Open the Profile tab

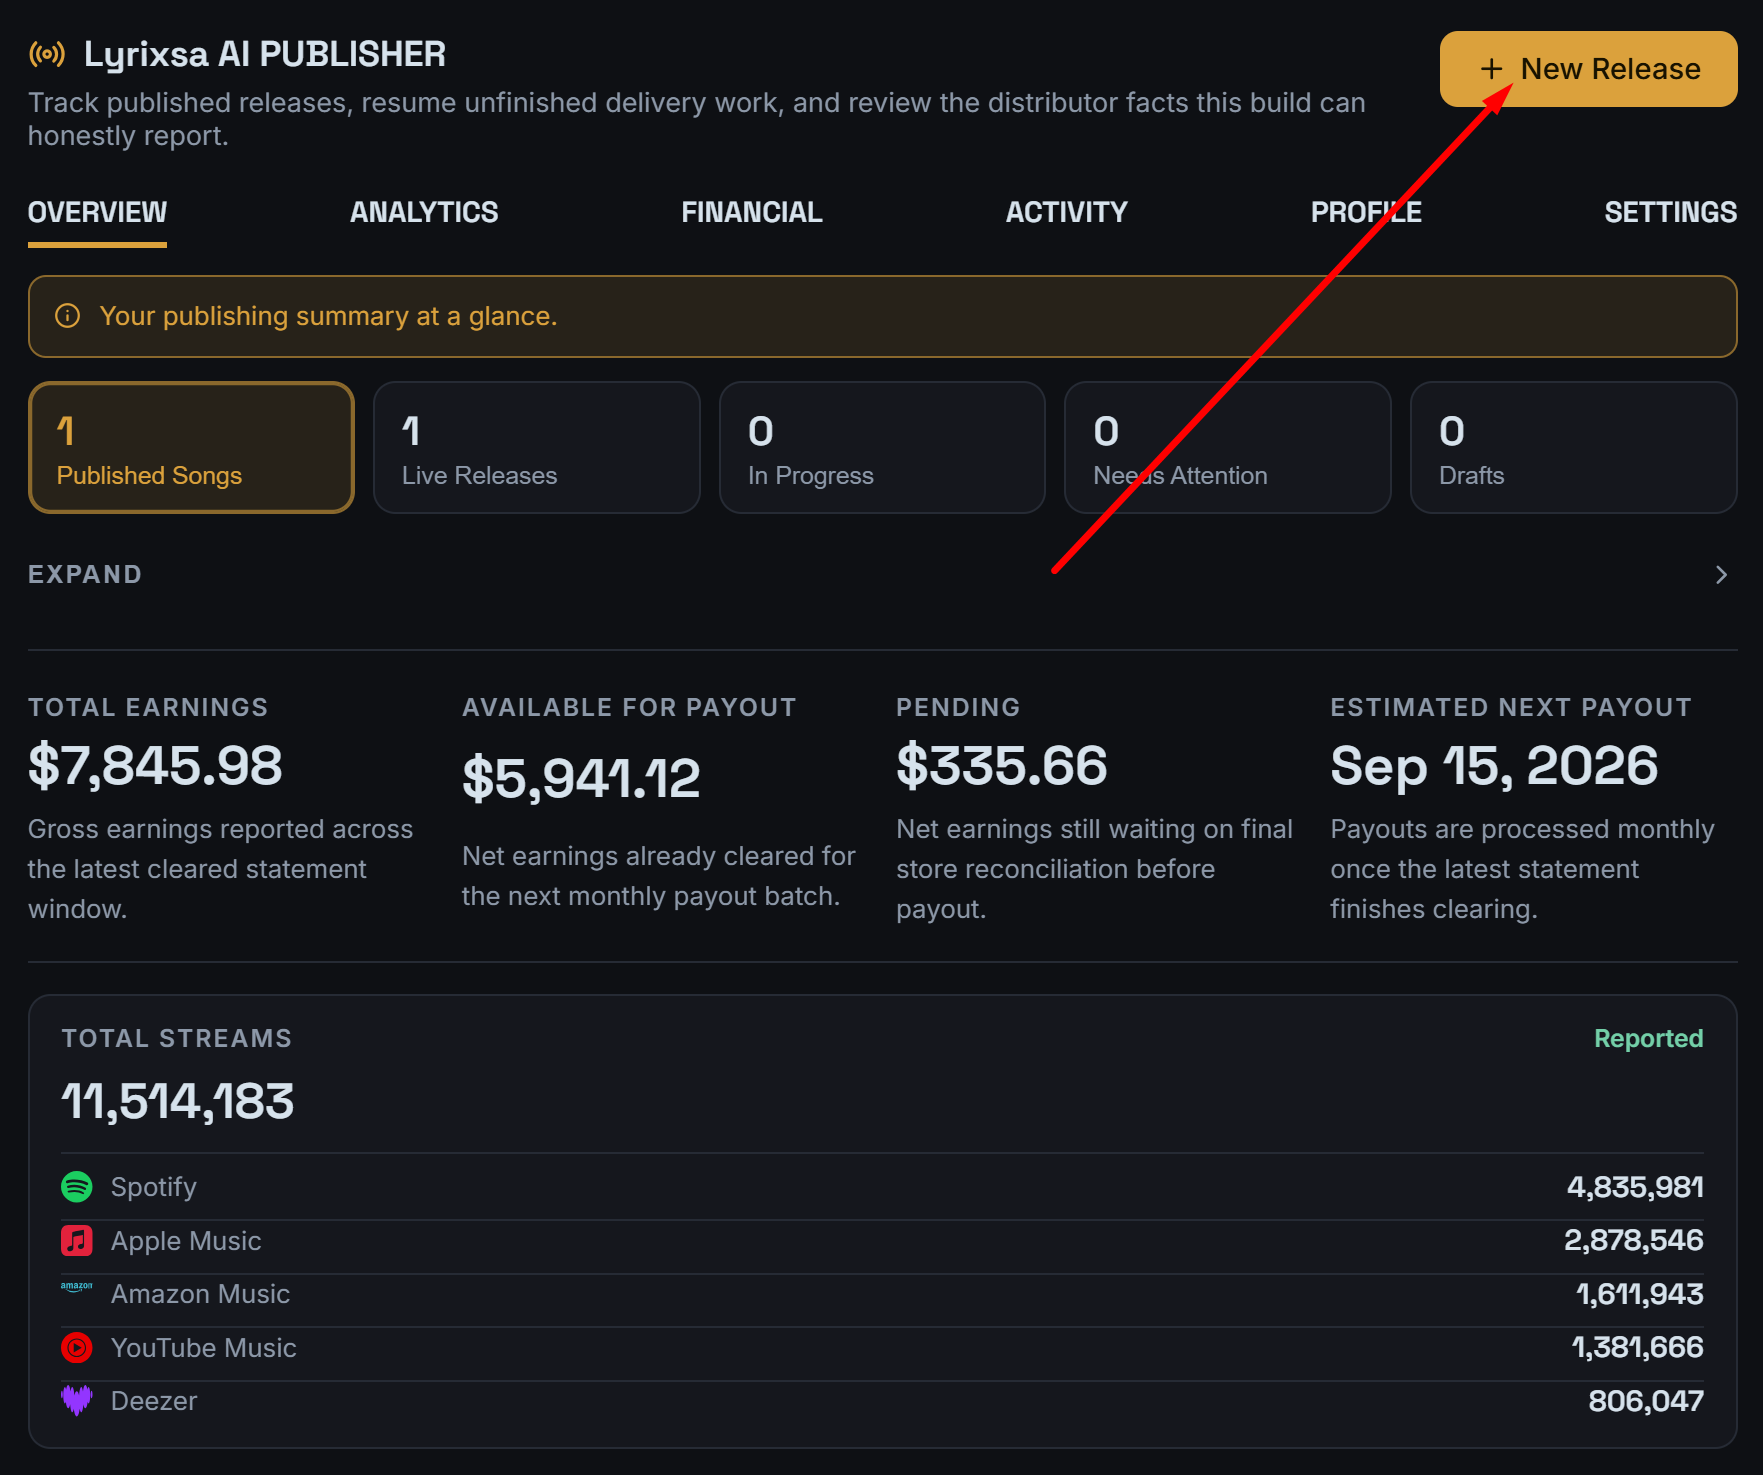(1366, 213)
